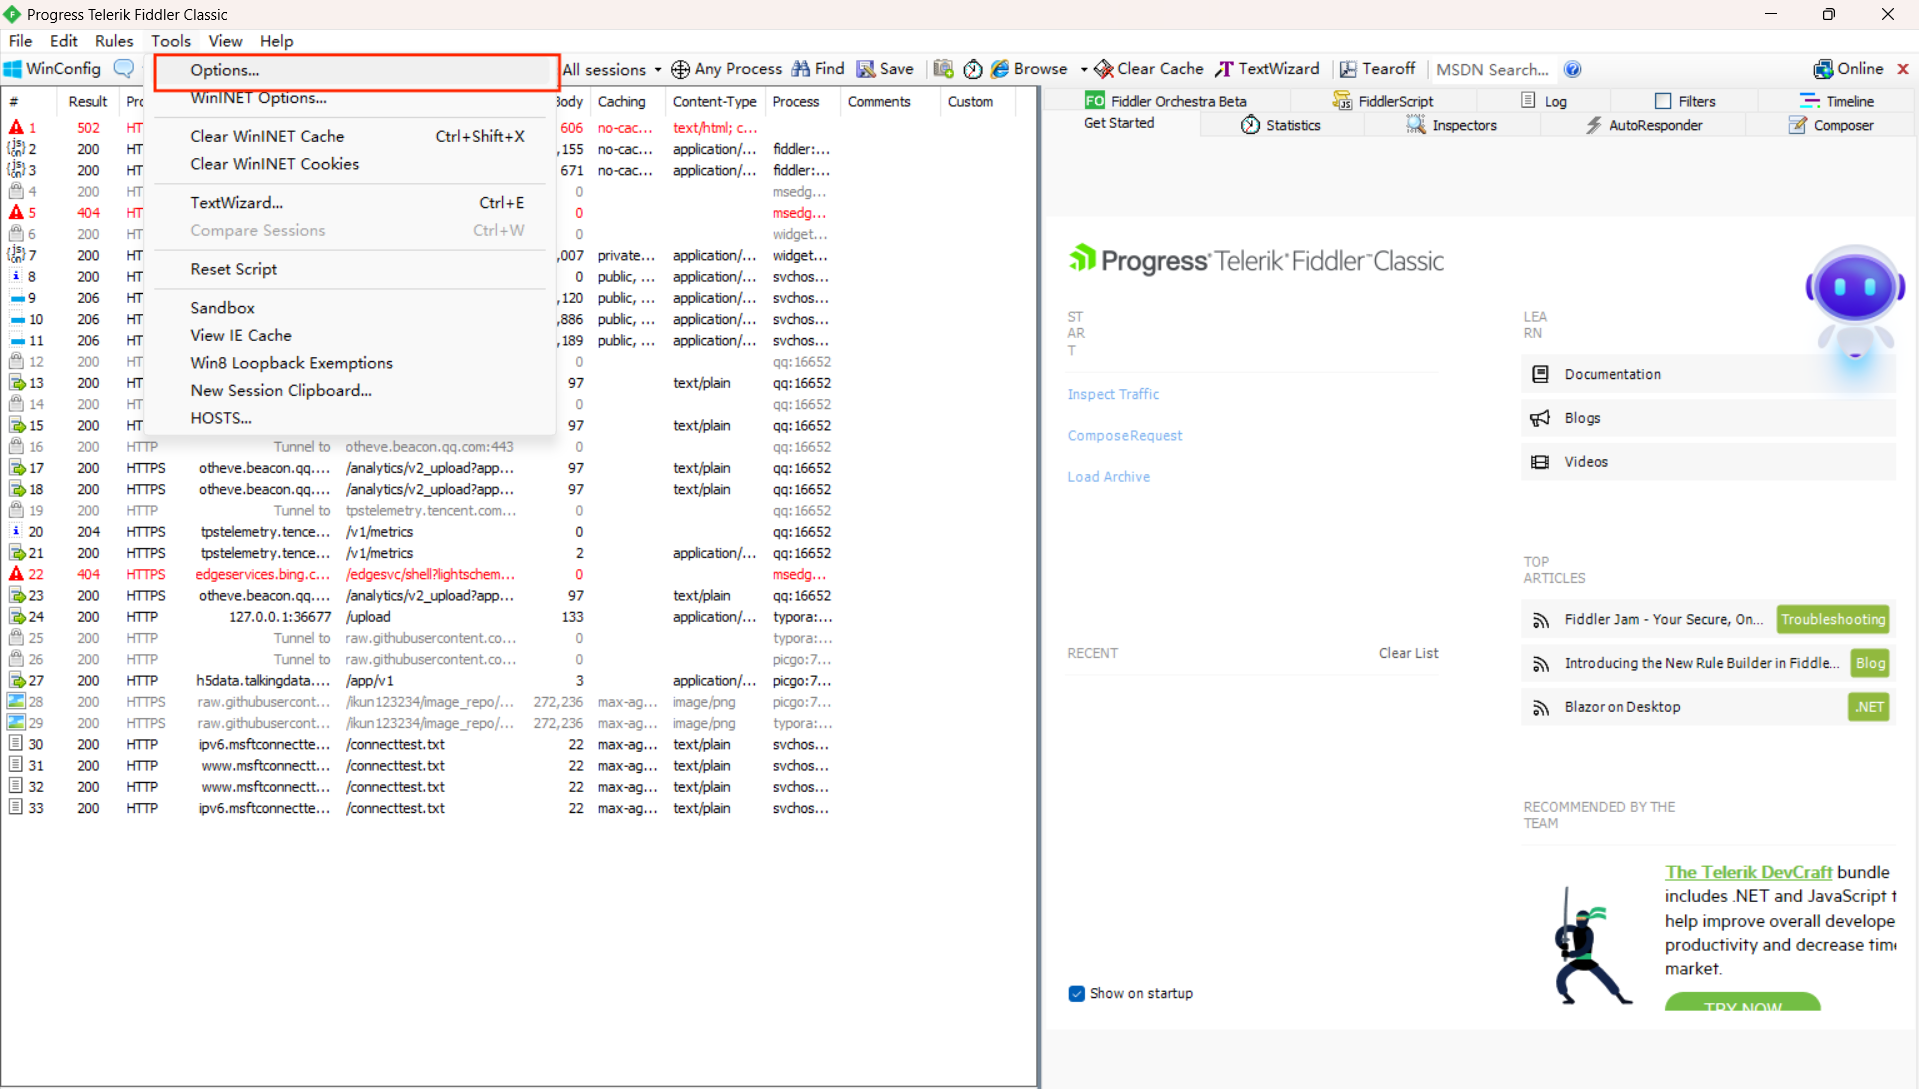Choose Reset Script menu entry
The height and width of the screenshot is (1089, 1919).
(350, 270)
